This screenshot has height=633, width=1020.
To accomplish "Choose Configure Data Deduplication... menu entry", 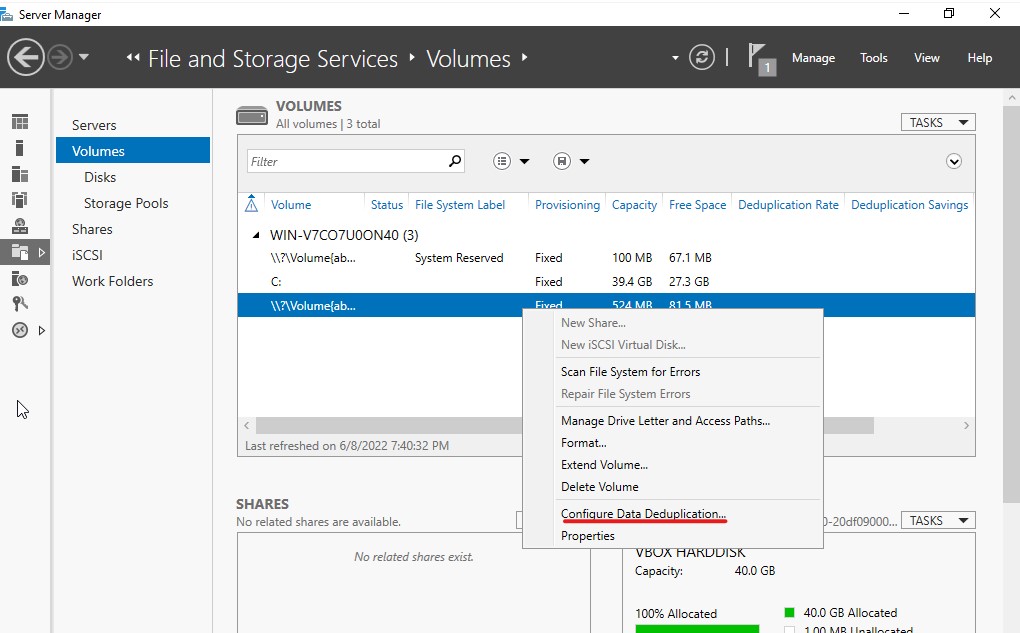I will [x=643, y=514].
